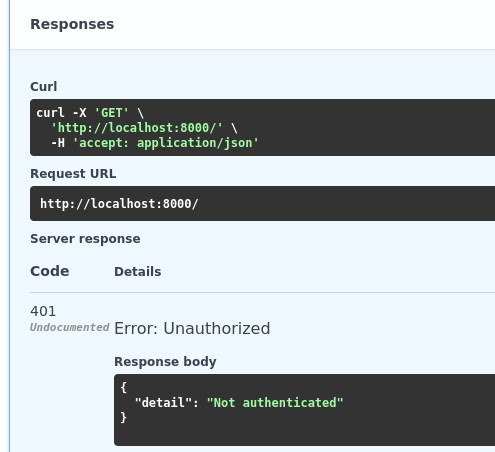Click the Details column header
495x452 pixels.
[138, 272]
